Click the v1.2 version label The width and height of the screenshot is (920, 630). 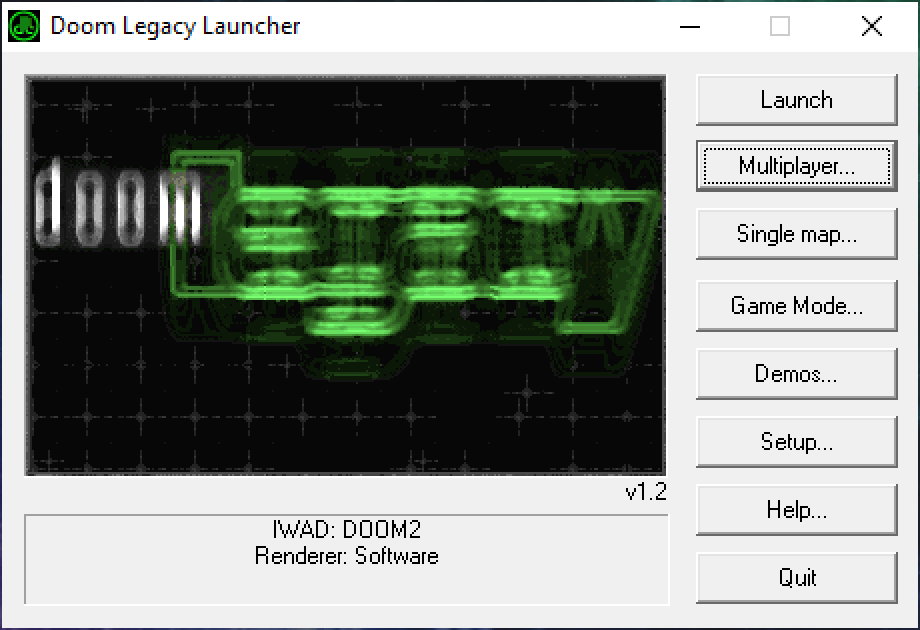coord(646,492)
